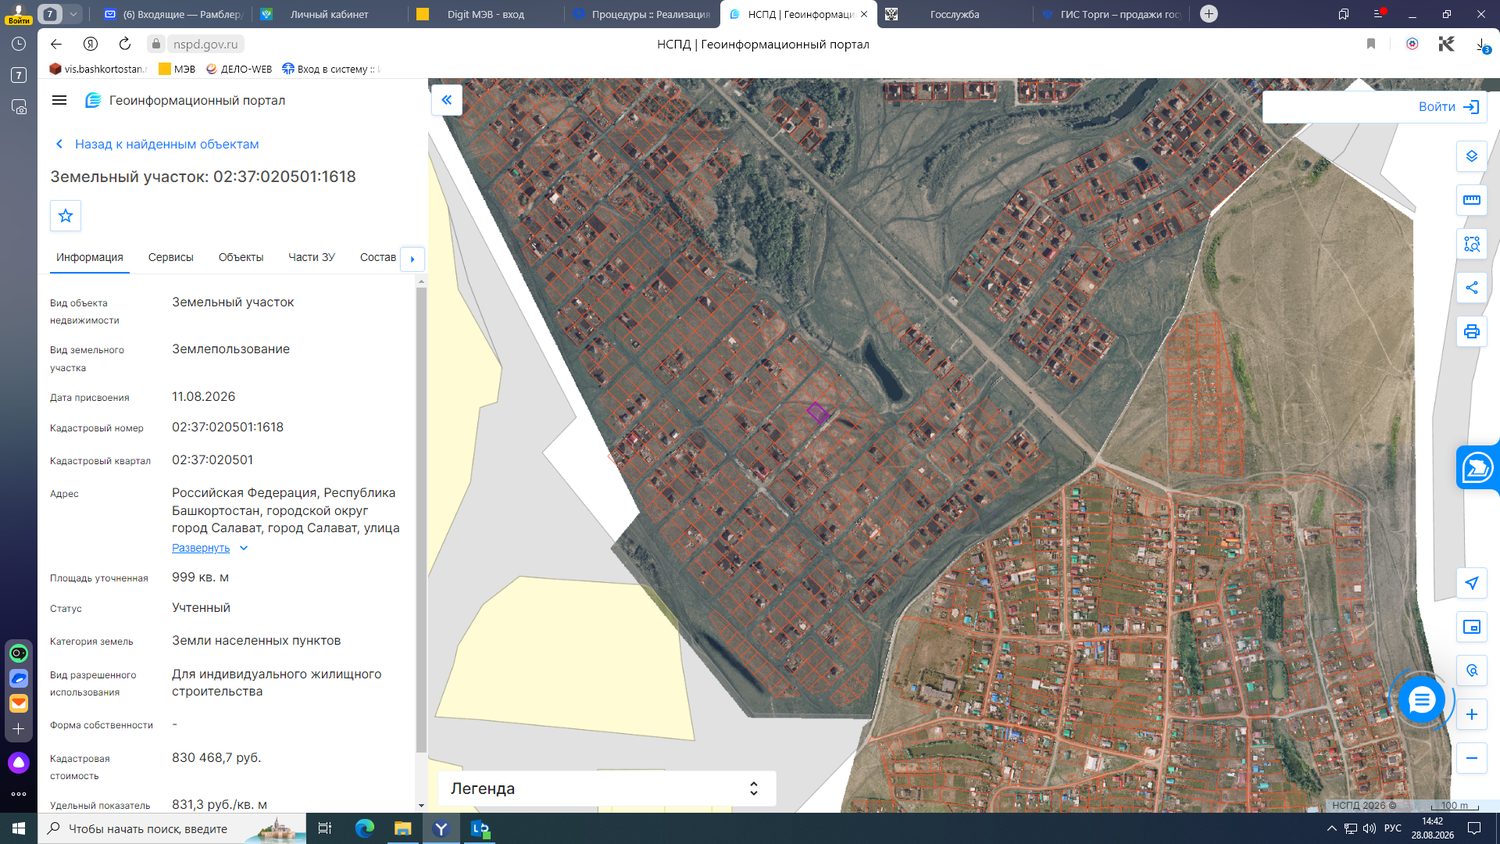
Task: Select the ruler measurement tool
Action: pos(1471,200)
